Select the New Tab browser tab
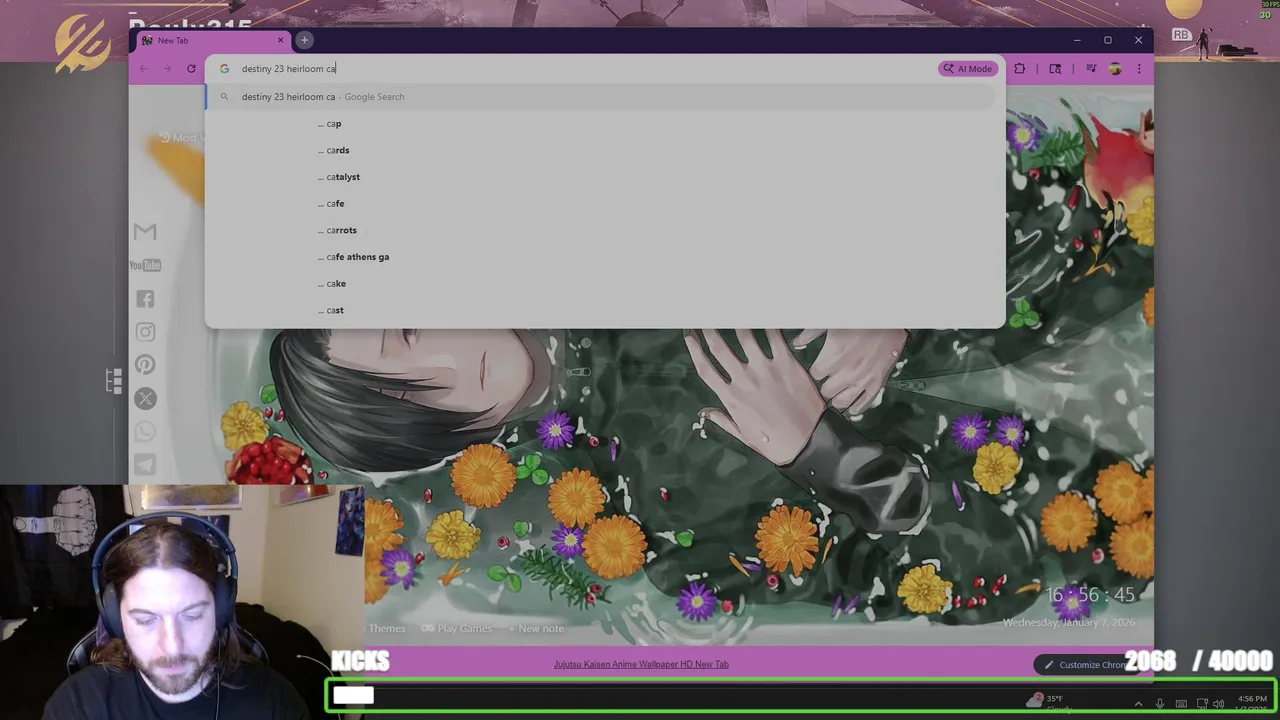Image resolution: width=1280 pixels, height=720 pixels. pyautogui.click(x=212, y=40)
